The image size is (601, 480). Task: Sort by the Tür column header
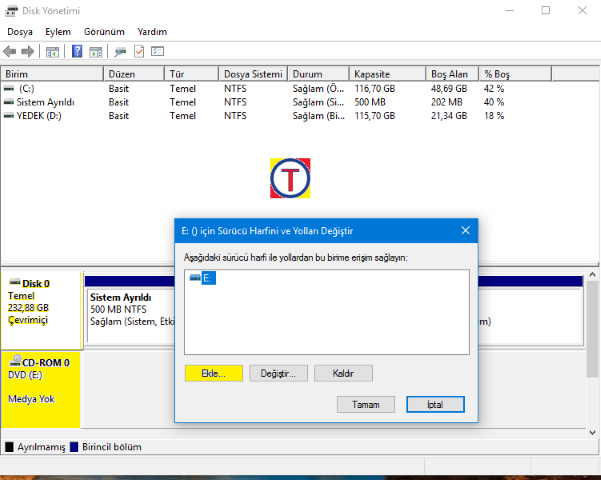192,74
